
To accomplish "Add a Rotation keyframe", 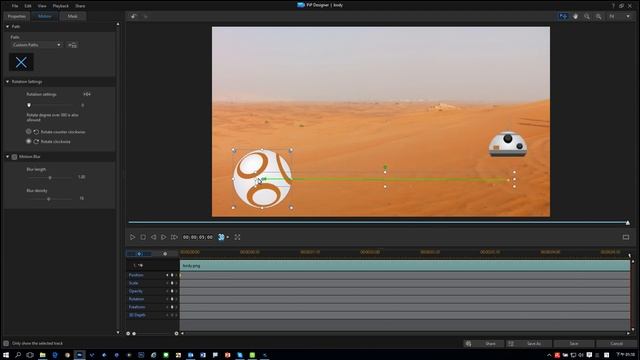I will coord(172,299).
